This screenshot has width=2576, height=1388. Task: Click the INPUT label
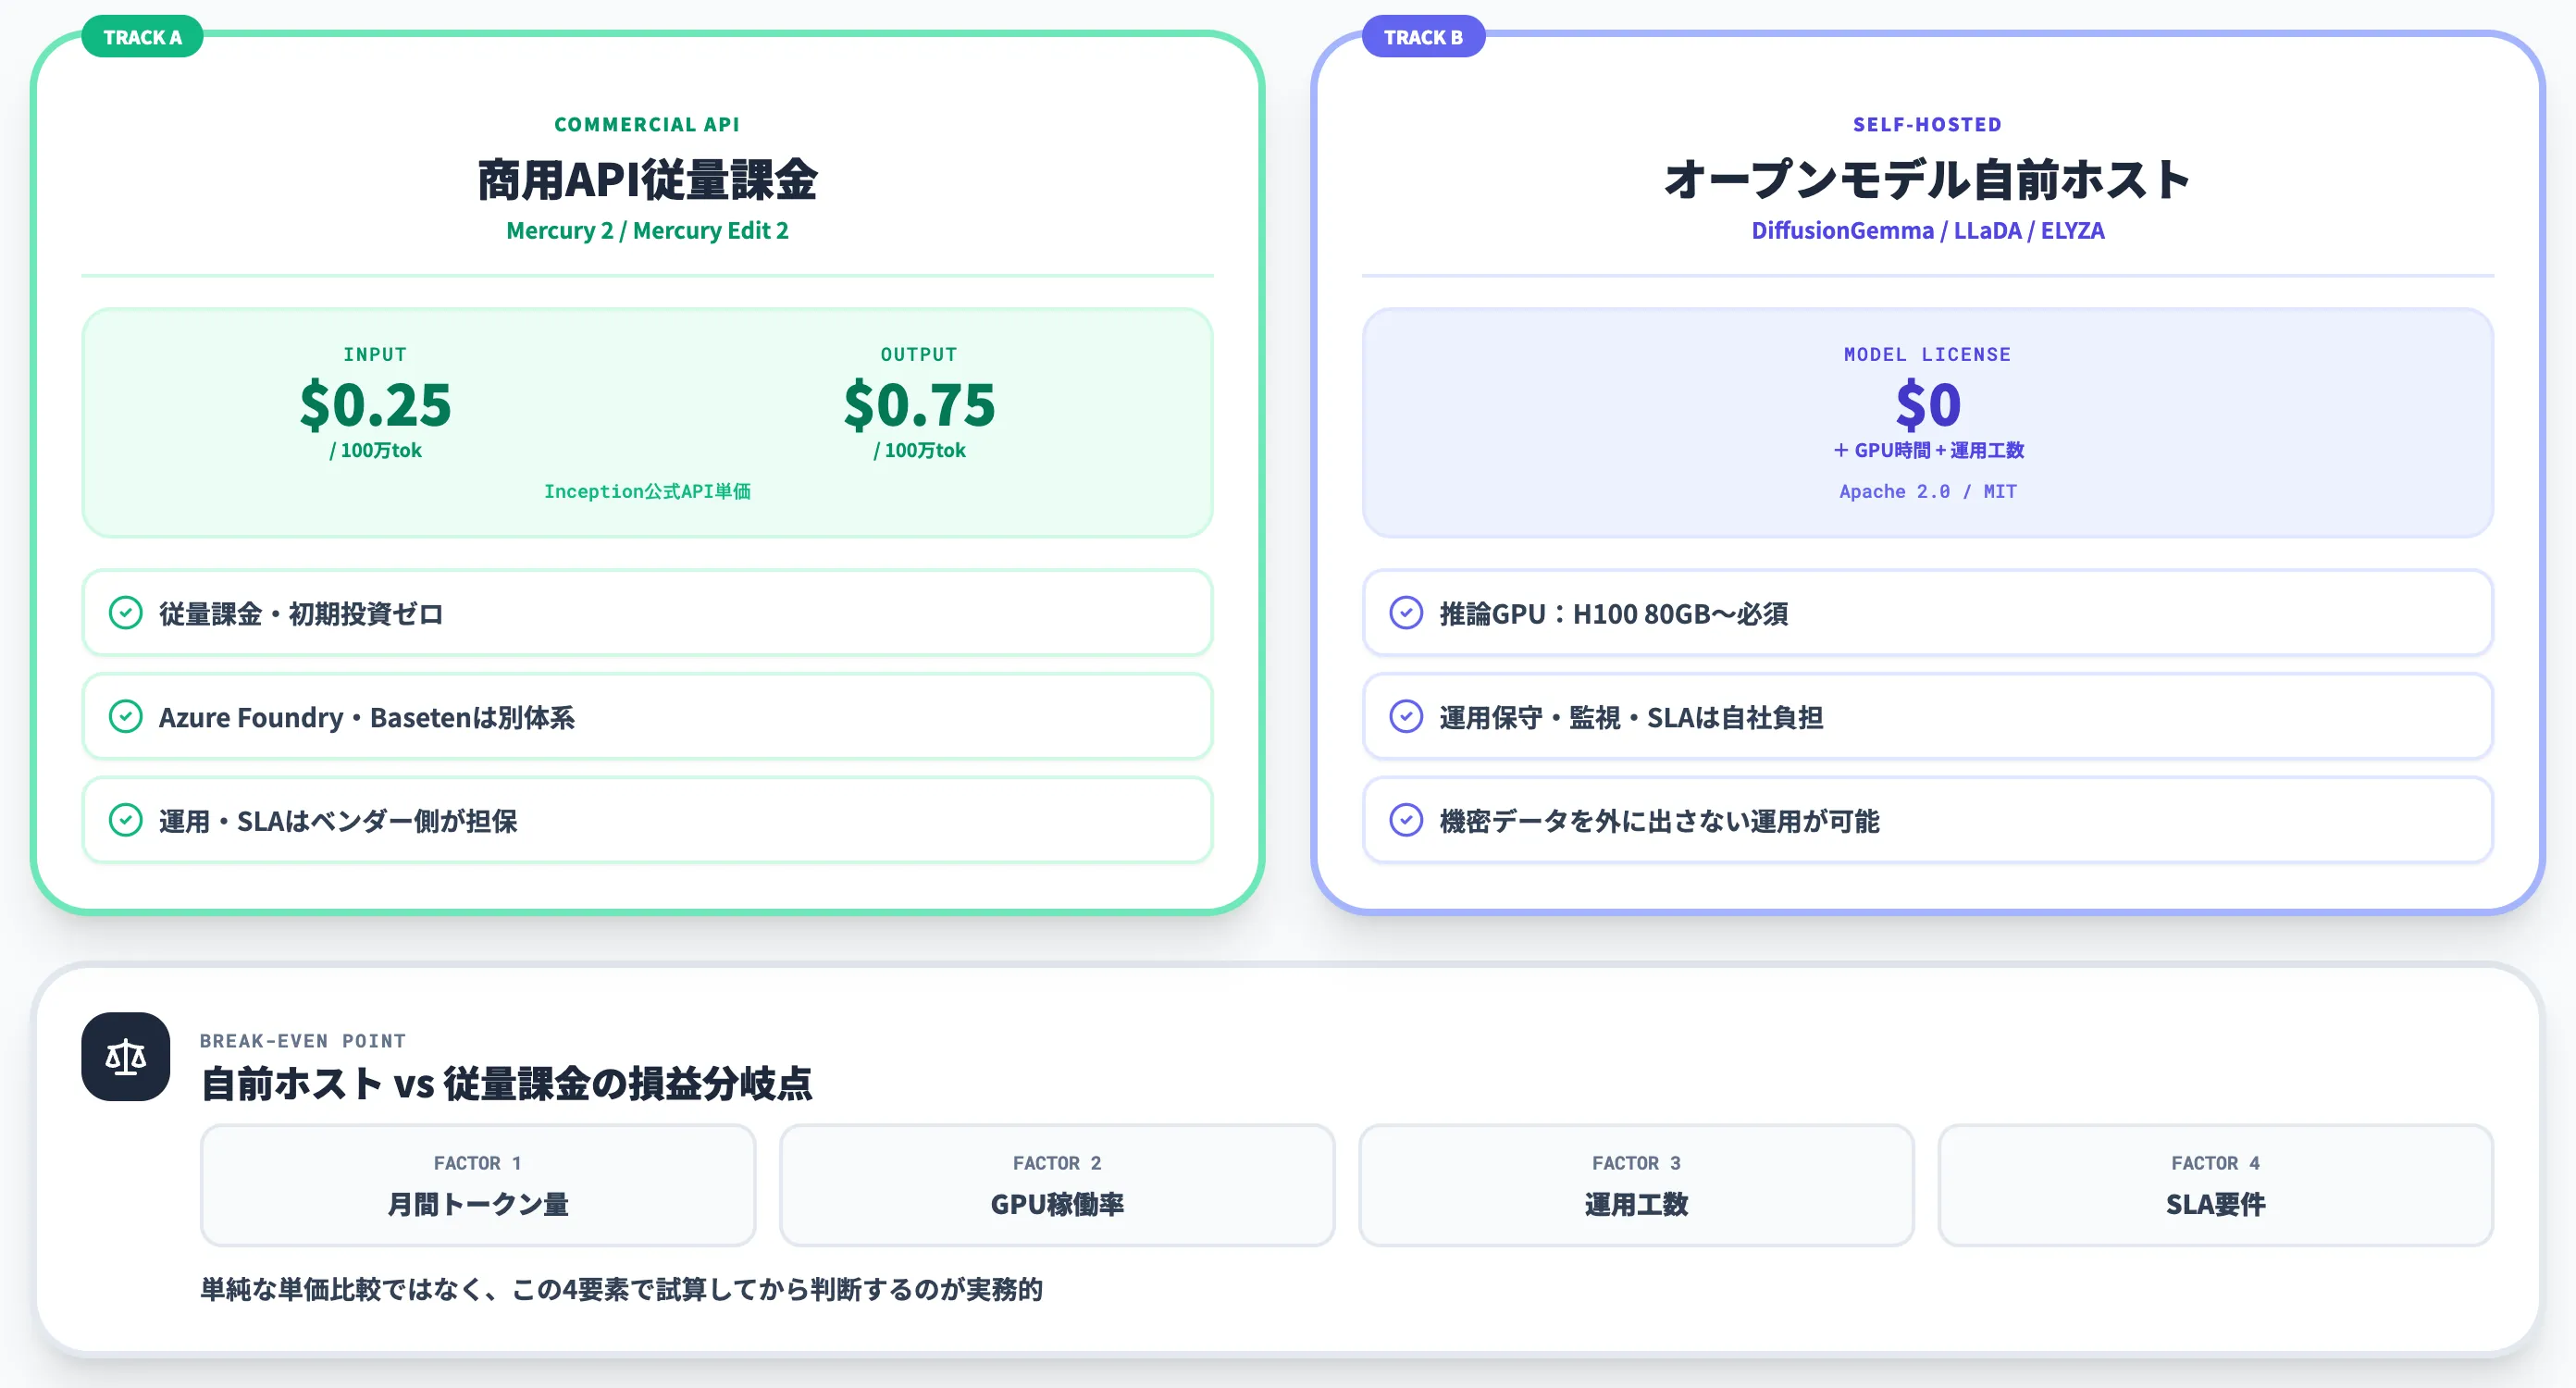[375, 354]
